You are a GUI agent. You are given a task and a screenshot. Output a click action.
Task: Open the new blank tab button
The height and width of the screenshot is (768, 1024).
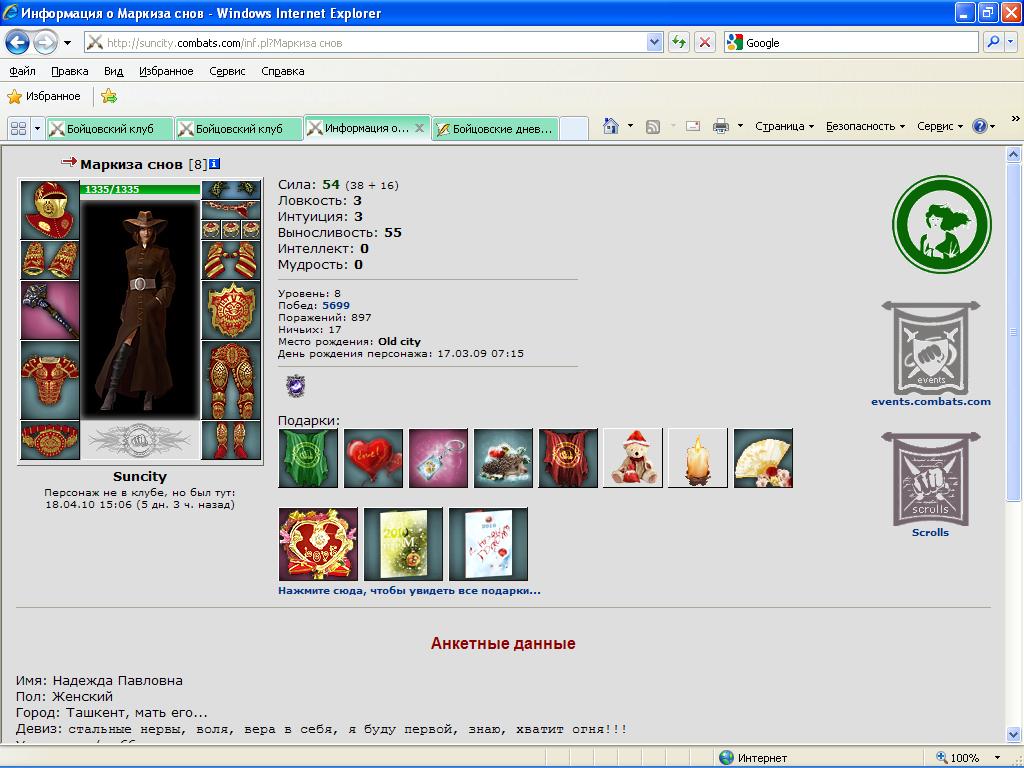click(x=574, y=129)
